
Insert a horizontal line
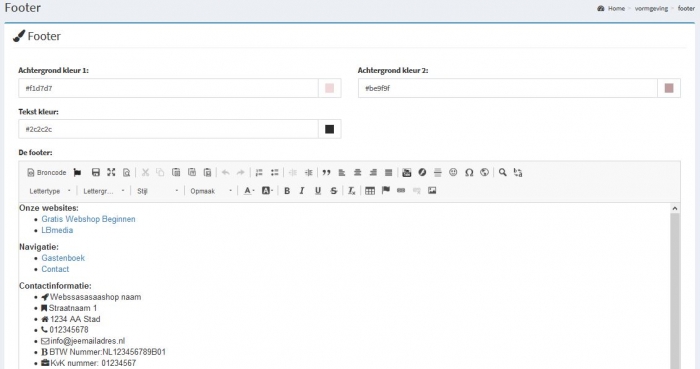pos(438,172)
